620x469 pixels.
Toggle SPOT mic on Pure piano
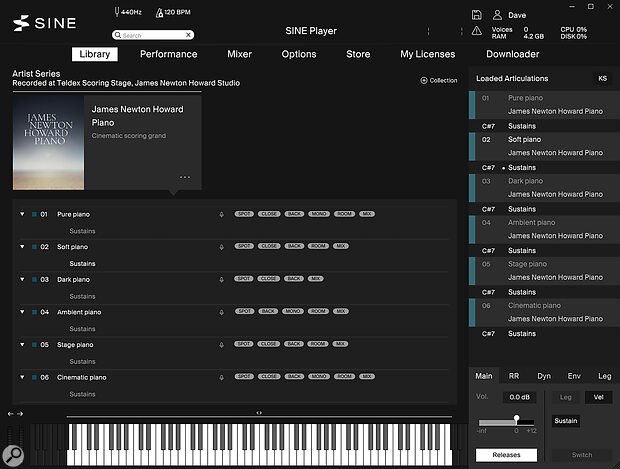244,214
